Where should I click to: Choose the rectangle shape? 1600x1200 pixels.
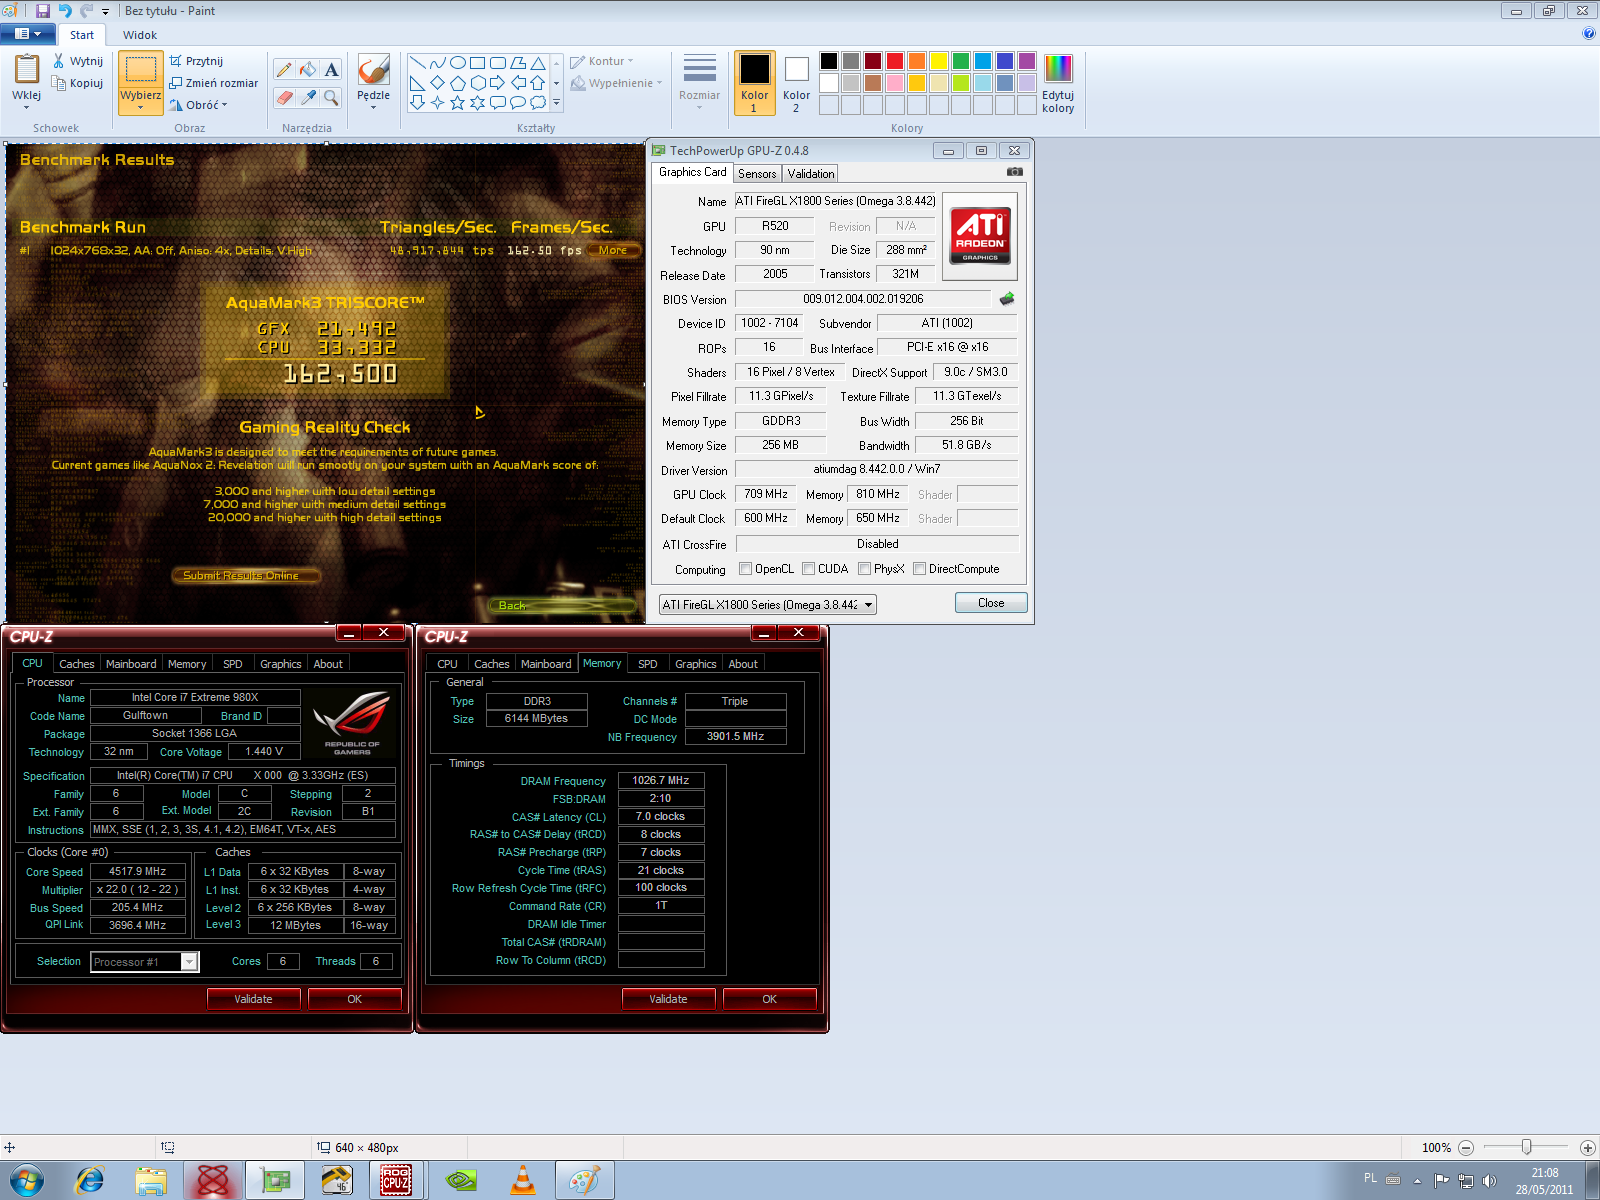477,63
